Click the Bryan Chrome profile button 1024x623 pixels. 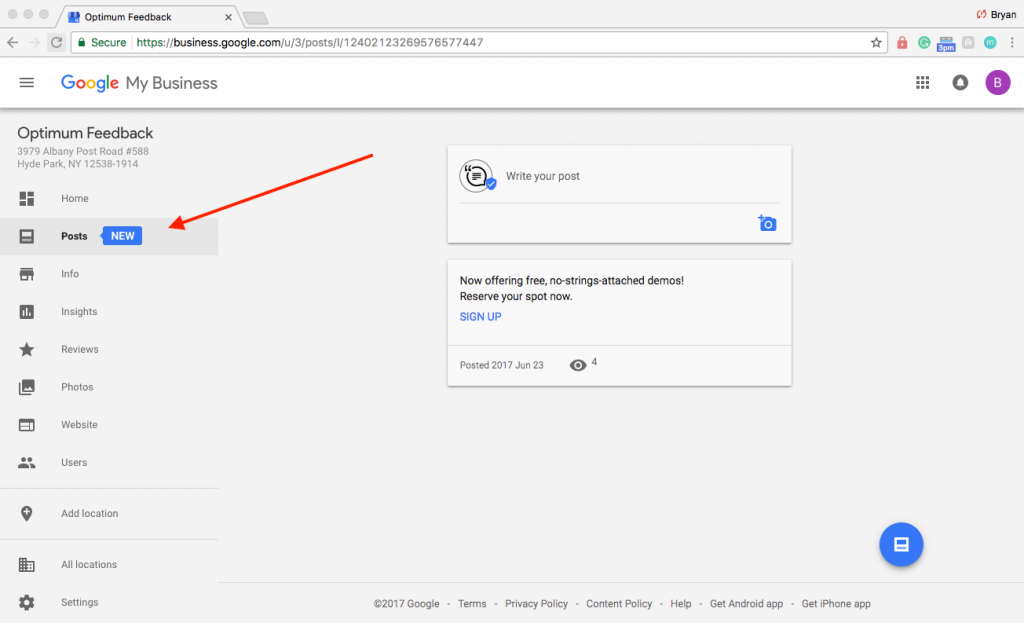coord(997,14)
